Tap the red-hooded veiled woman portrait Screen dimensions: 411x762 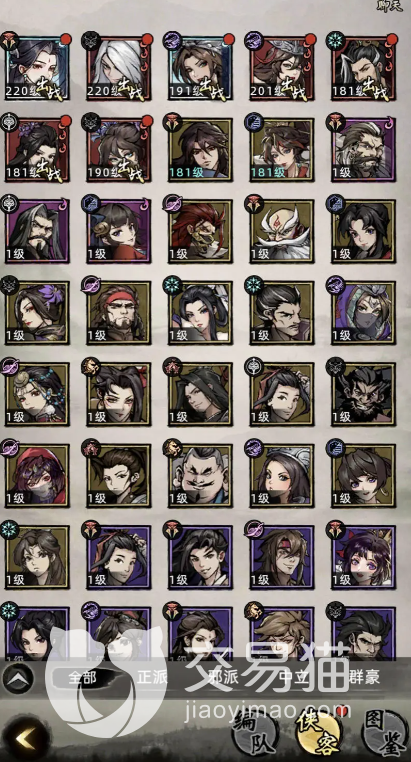[36, 475]
